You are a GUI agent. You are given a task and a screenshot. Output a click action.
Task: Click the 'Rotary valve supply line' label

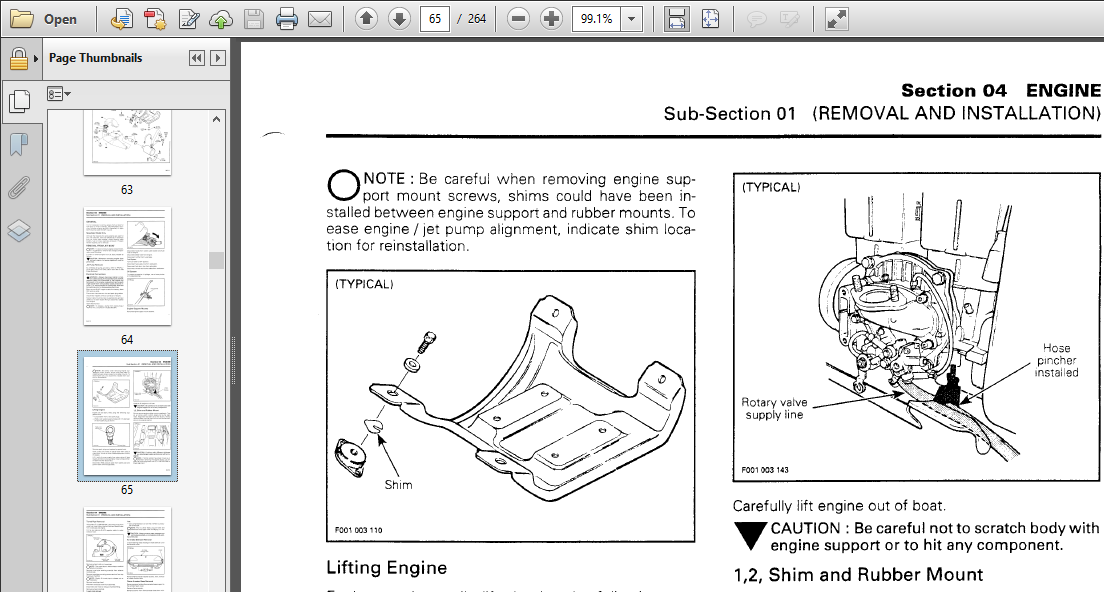(774, 408)
